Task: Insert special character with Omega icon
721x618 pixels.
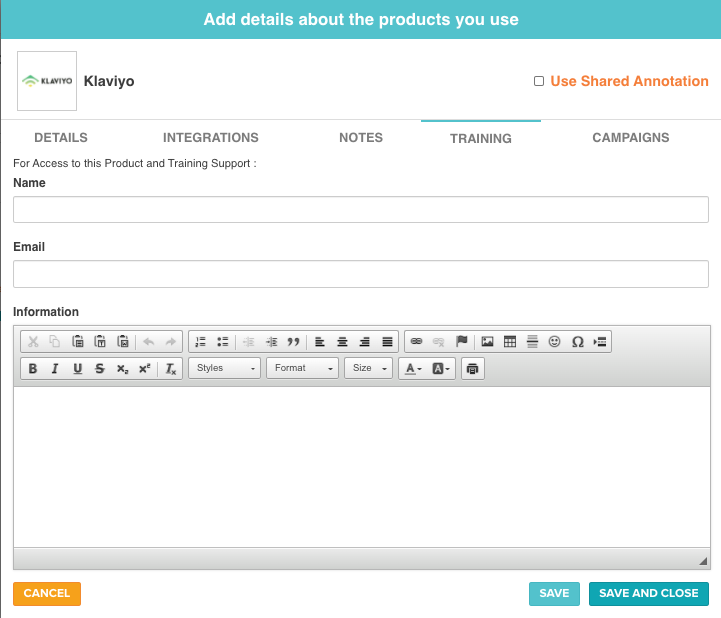Action: coord(578,342)
